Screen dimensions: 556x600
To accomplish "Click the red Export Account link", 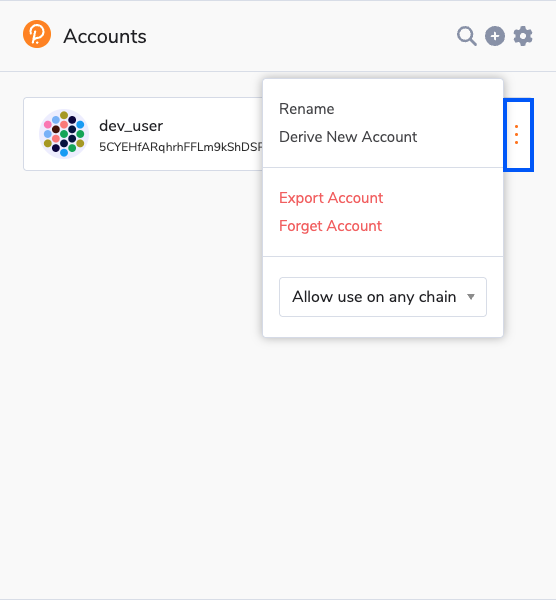I will (x=331, y=198).
